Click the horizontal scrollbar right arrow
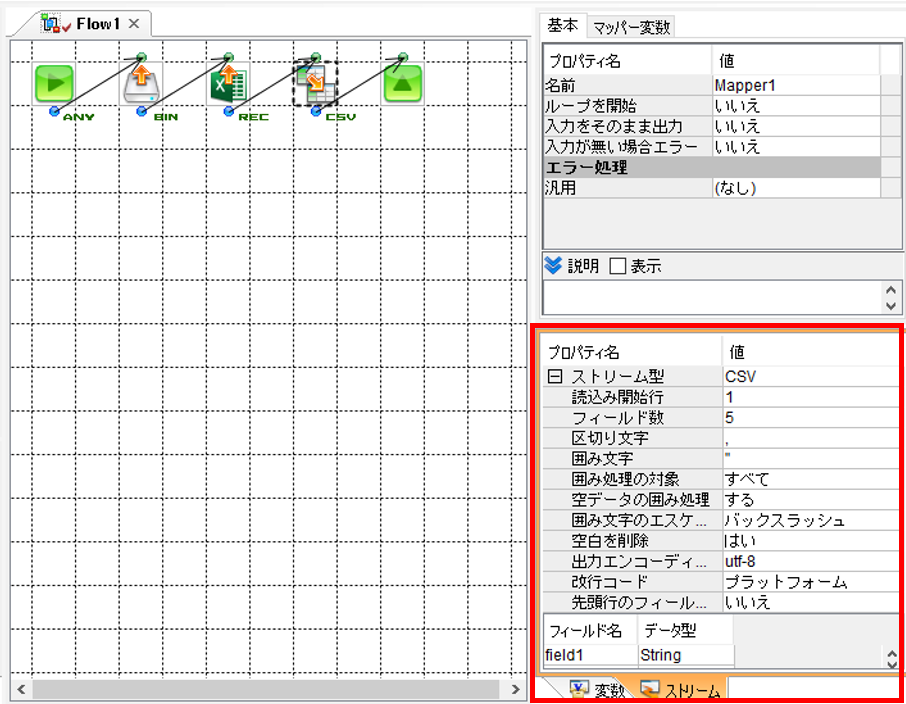Screen dimensions: 906x704 click(515, 689)
